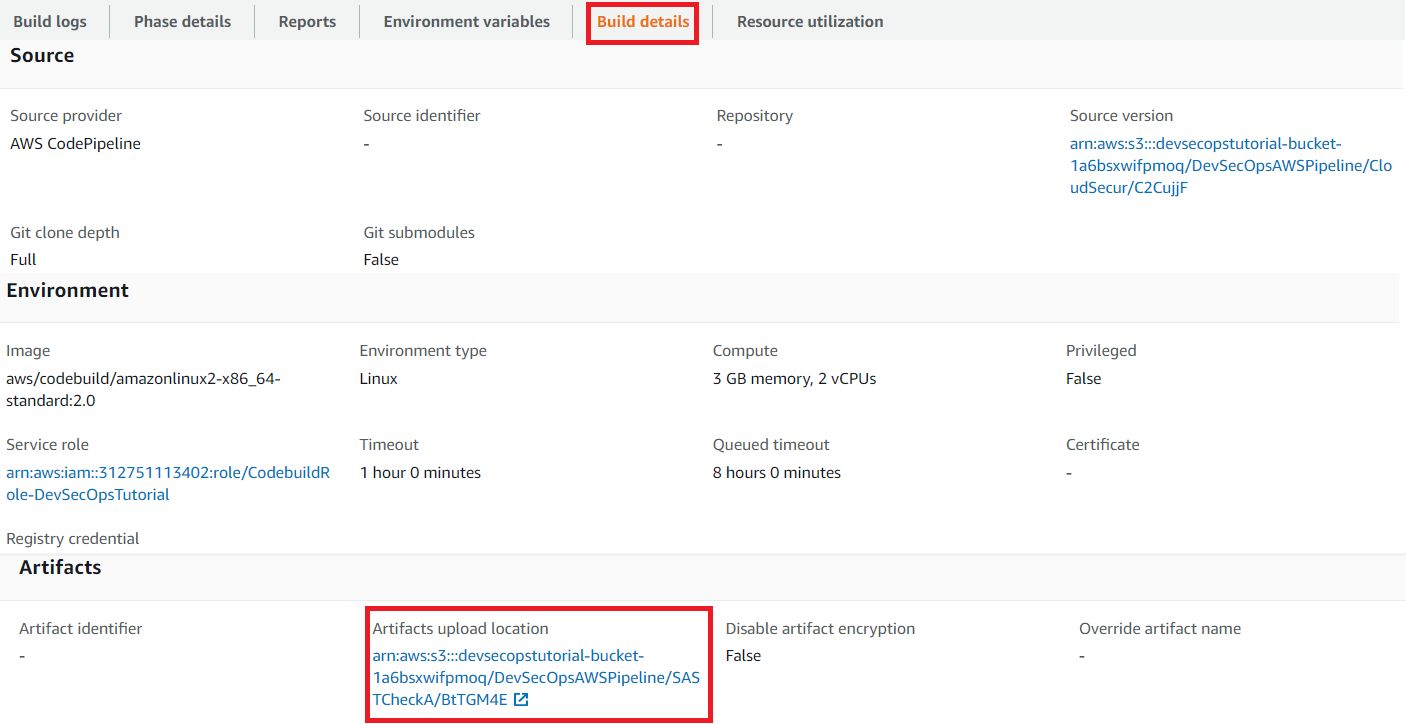The width and height of the screenshot is (1406, 724).
Task: Click the 1 hour 0 minutes timeout value
Action: tap(420, 473)
